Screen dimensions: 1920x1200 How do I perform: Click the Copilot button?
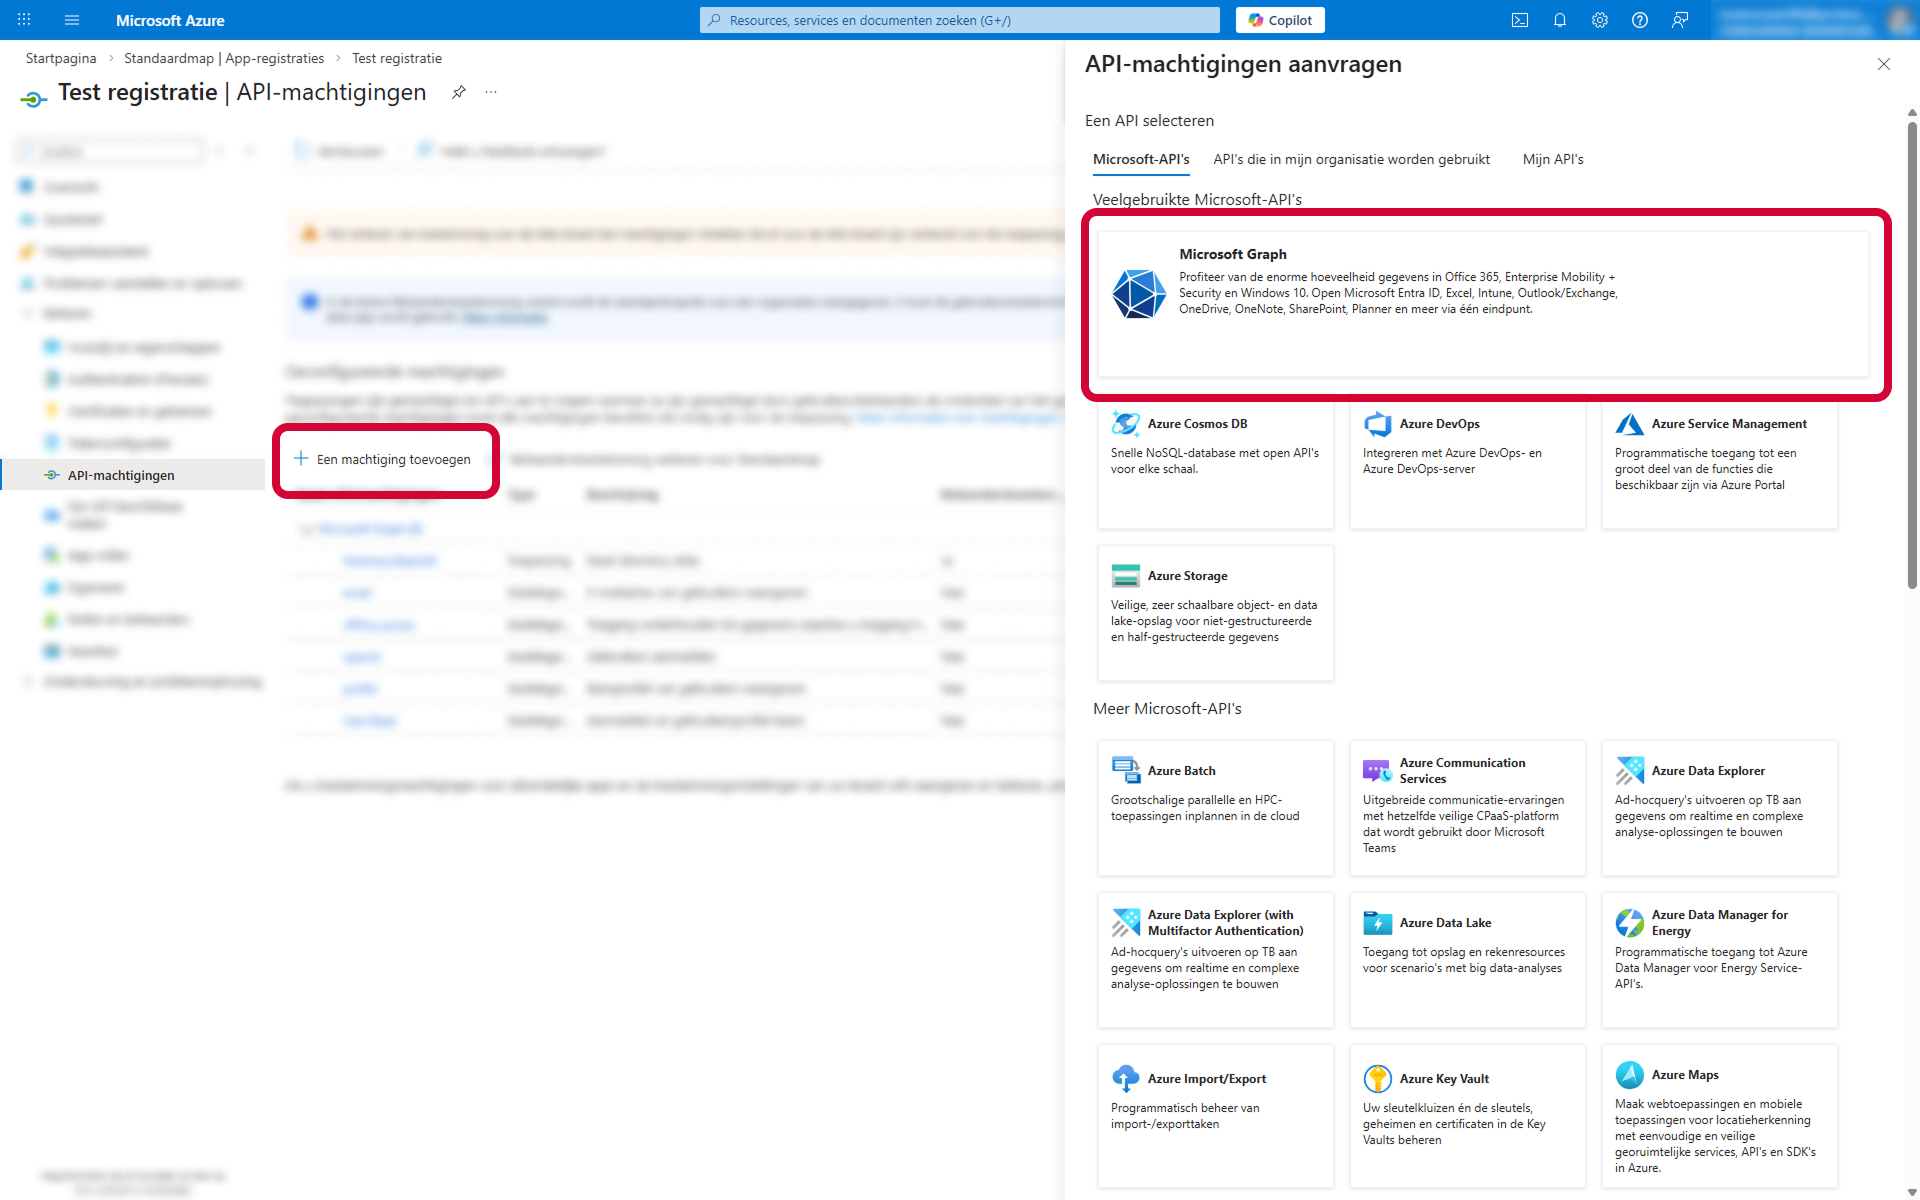coord(1280,20)
